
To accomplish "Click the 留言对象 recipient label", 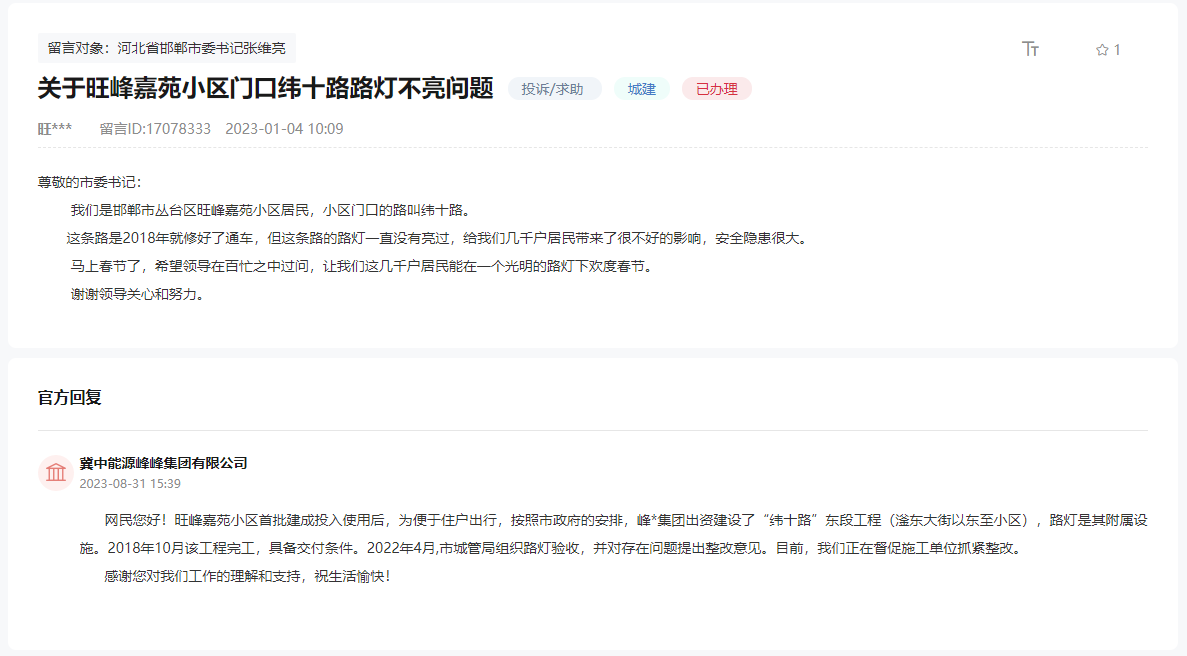I will [x=167, y=48].
